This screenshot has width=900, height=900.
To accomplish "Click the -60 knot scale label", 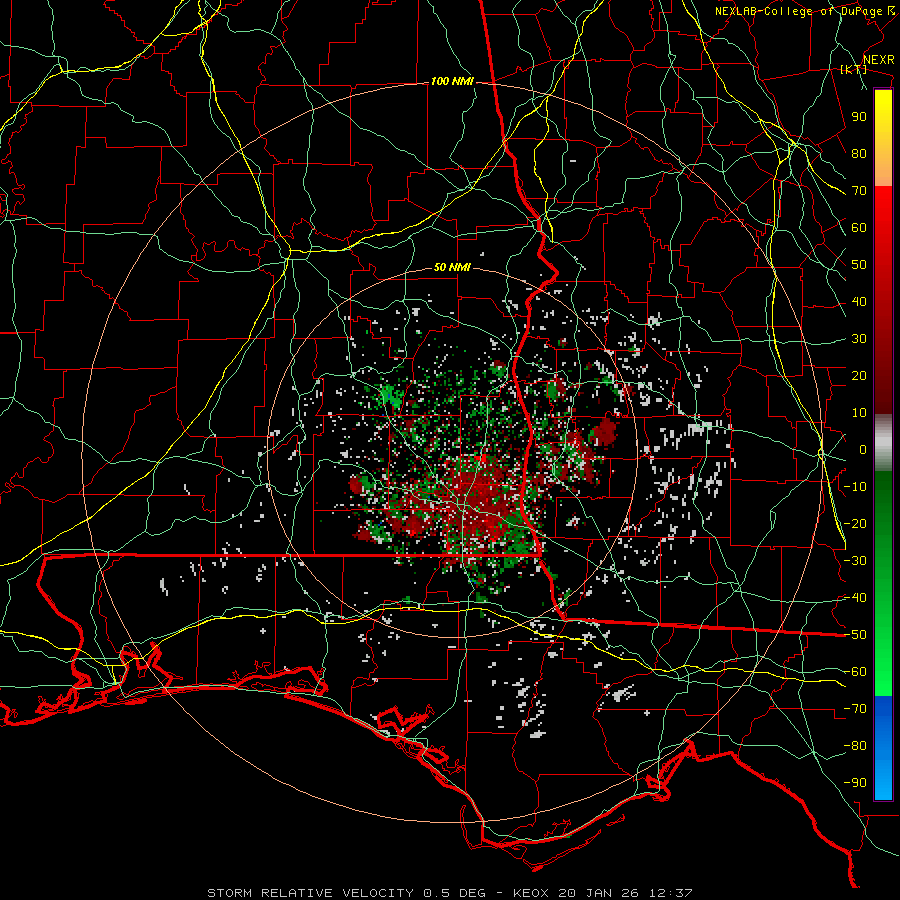I will click(855, 672).
